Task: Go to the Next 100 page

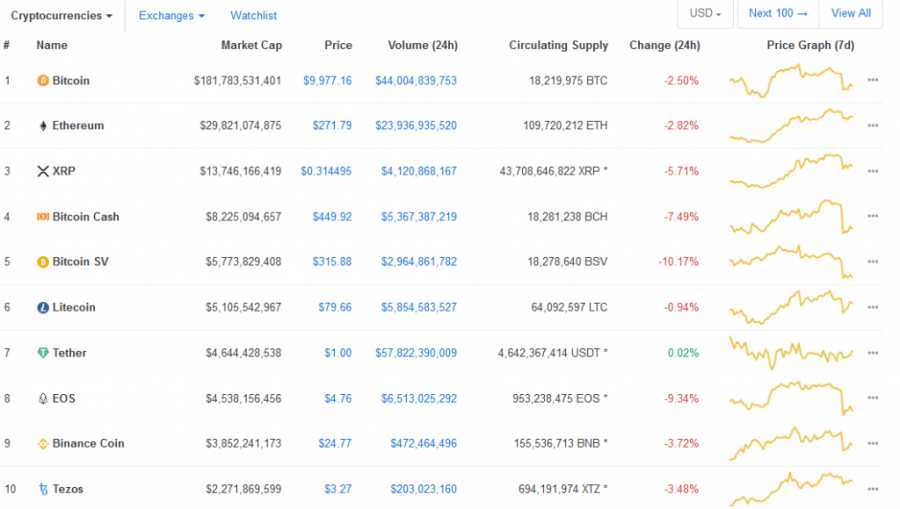Action: (x=778, y=13)
